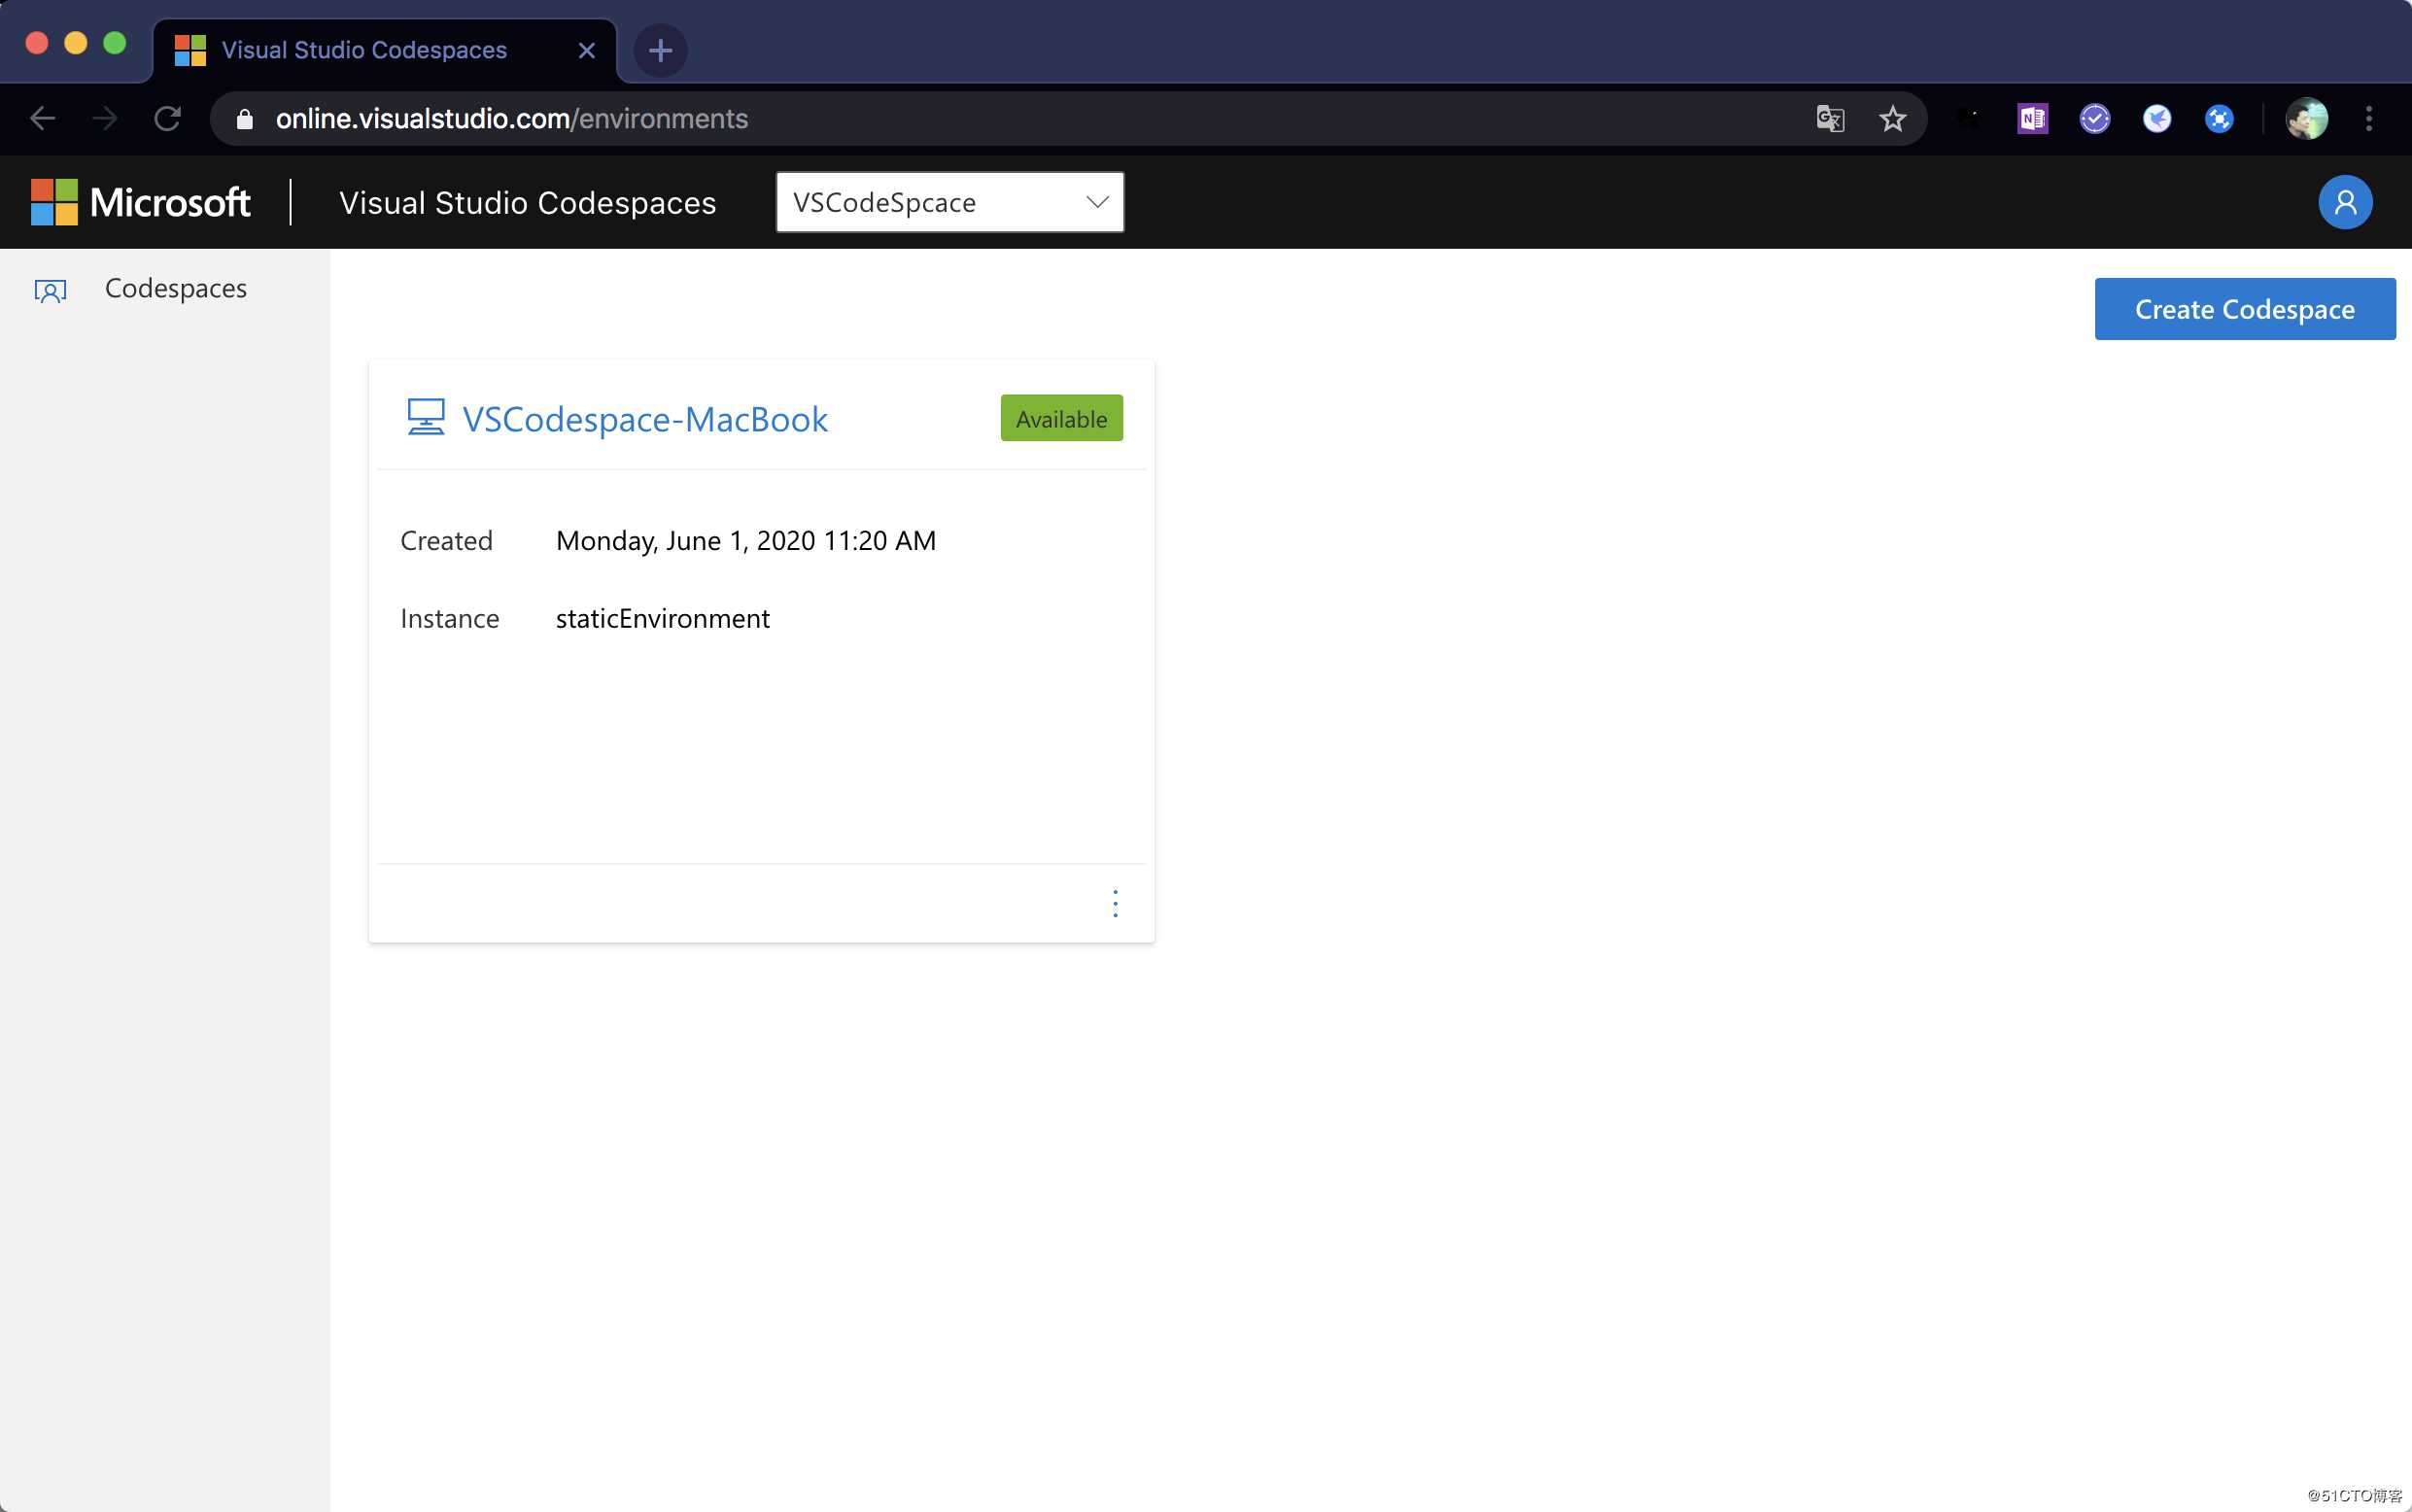Bookmark this page with the star icon
This screenshot has width=2412, height=1512.
tap(1892, 119)
